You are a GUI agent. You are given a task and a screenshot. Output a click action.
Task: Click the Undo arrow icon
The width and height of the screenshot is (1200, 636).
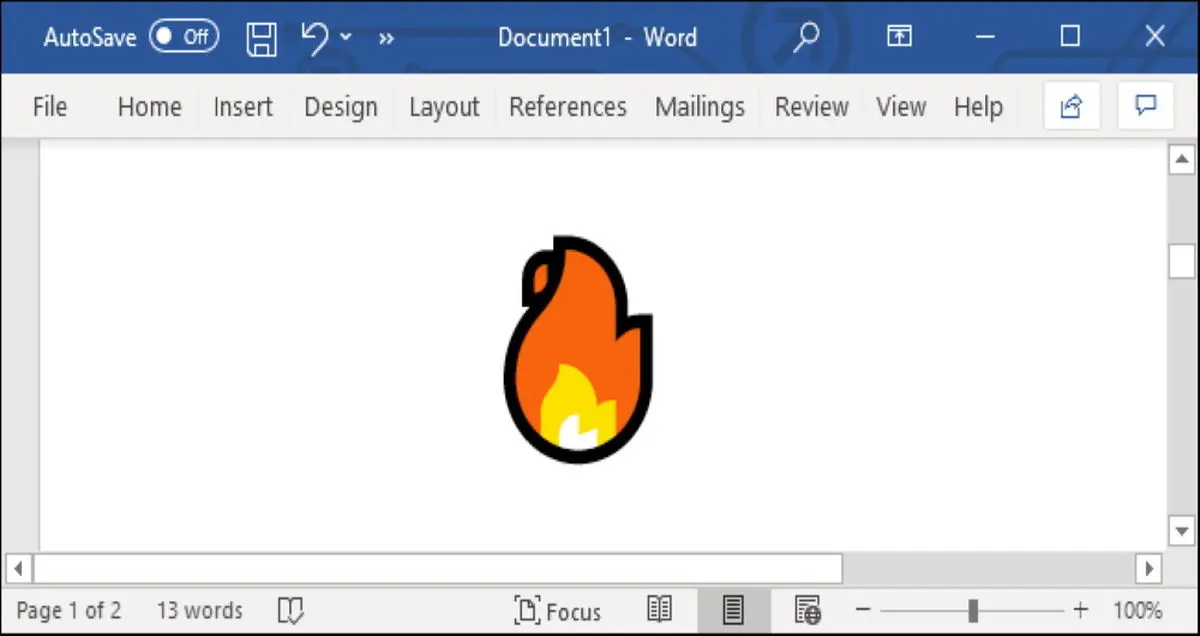[x=314, y=38]
